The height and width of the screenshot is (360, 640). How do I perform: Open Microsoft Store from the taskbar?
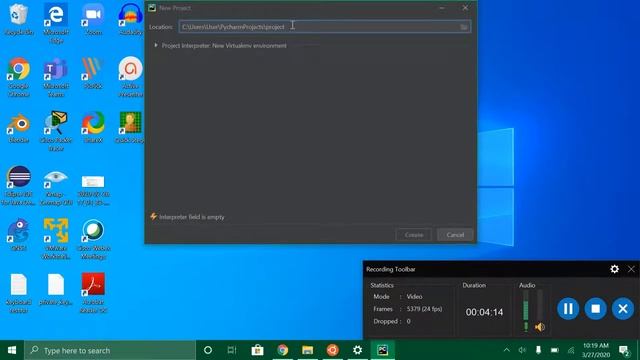pos(257,350)
